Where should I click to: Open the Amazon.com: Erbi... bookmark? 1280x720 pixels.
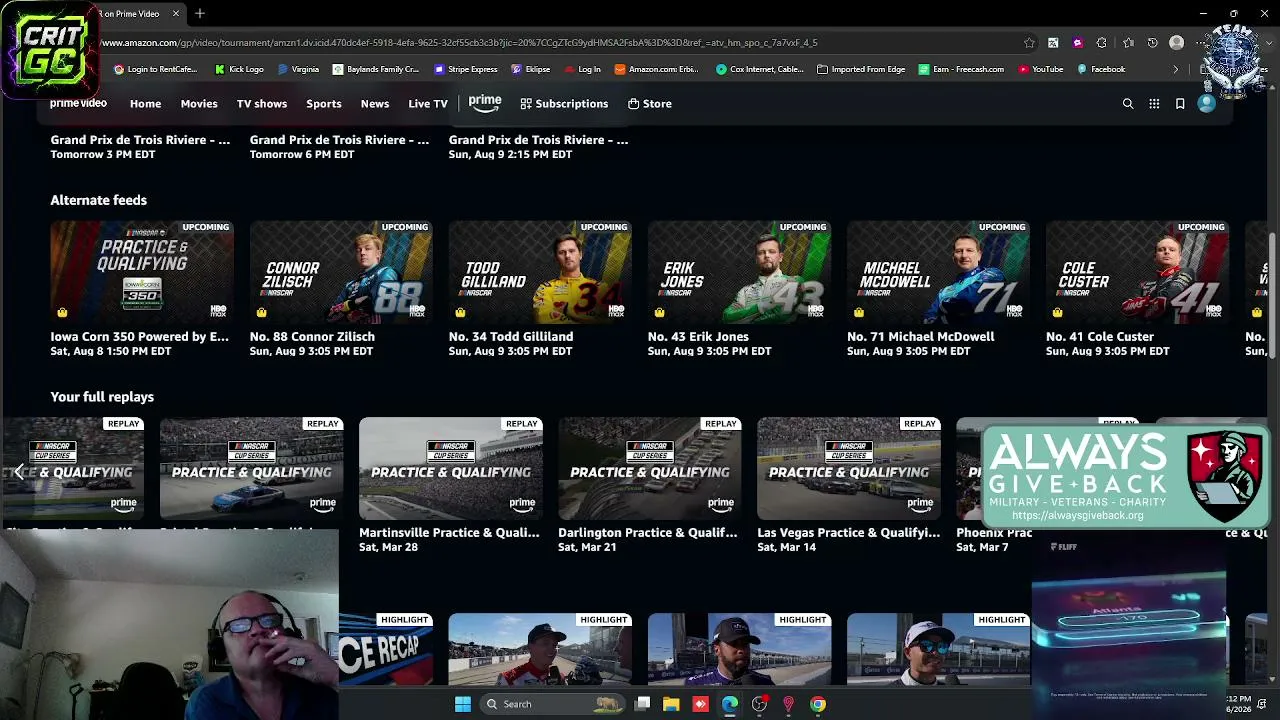(657, 69)
